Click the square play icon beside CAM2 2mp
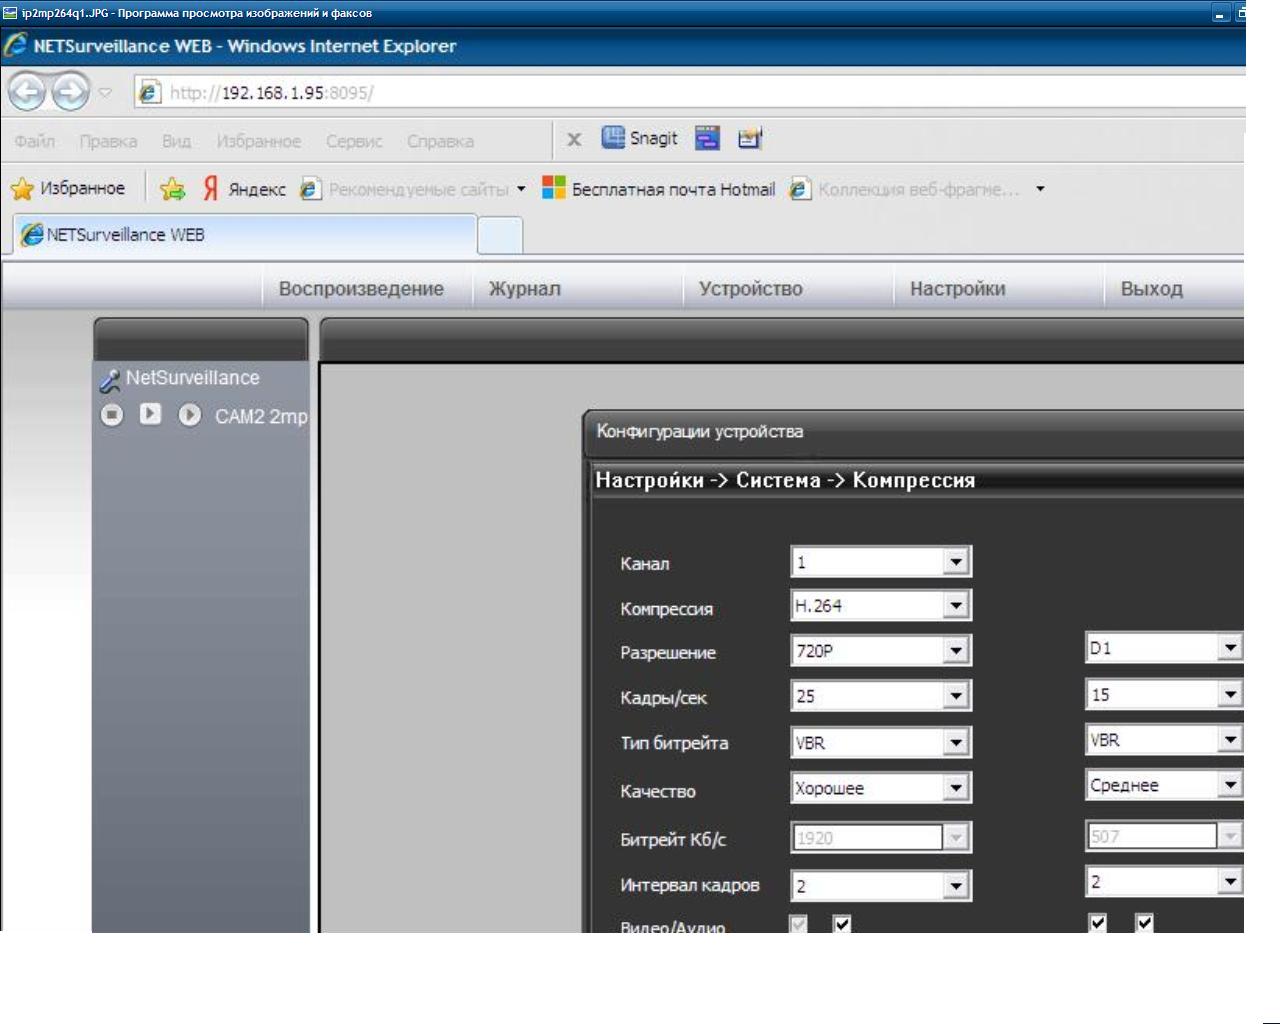Screen dimensions: 1280x1024 point(150,414)
